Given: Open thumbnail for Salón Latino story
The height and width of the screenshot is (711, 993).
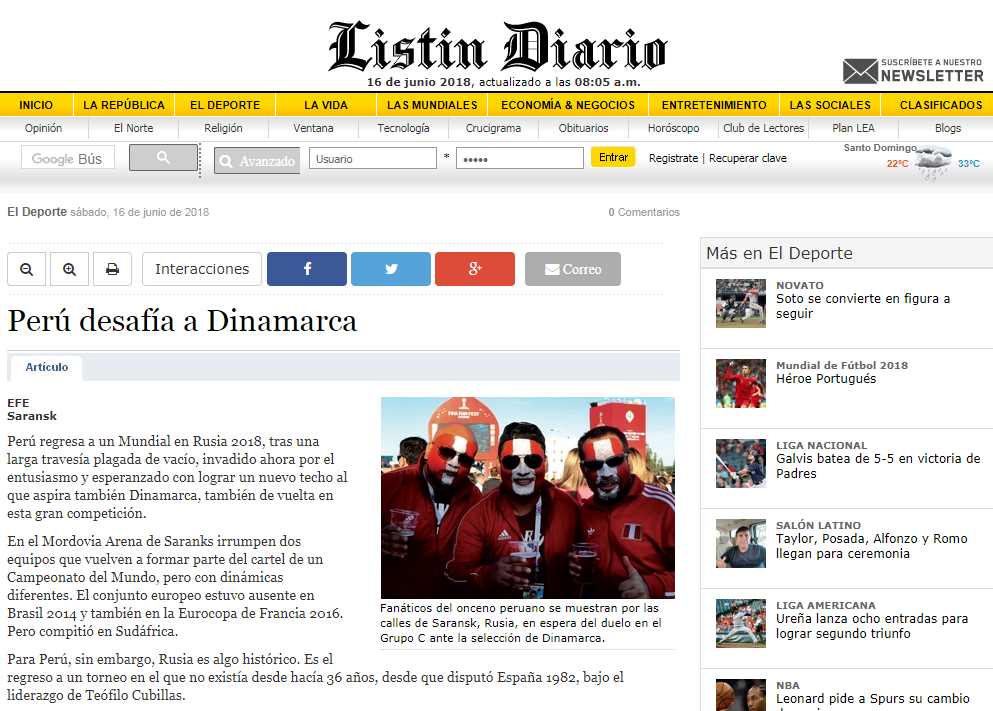Looking at the screenshot, I should coord(741,543).
